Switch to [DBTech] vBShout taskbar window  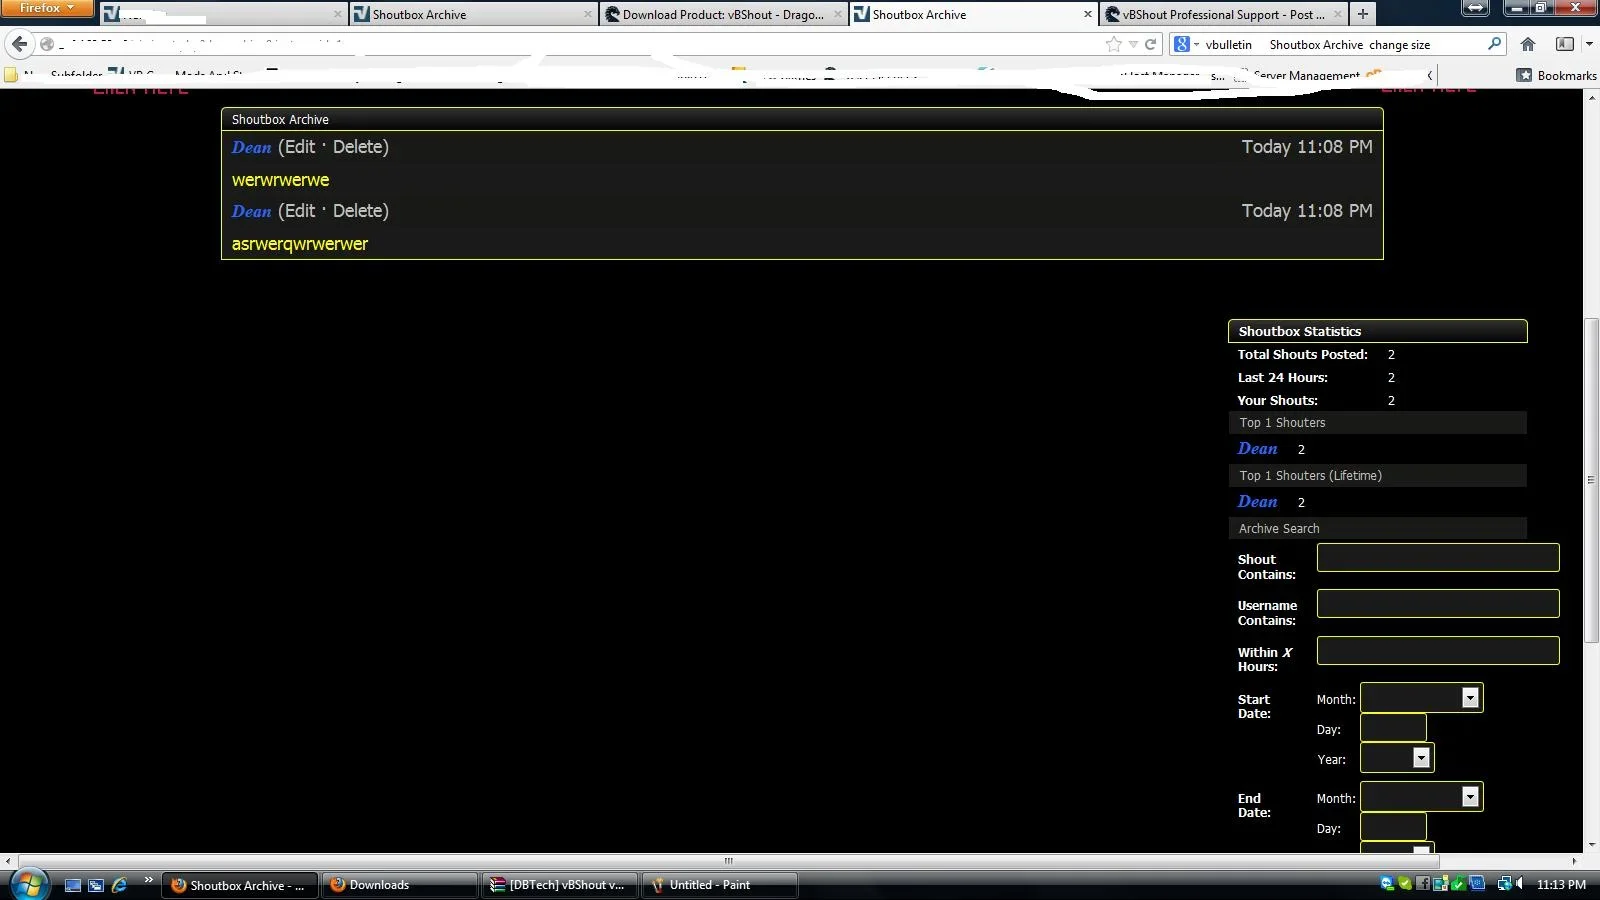point(559,885)
